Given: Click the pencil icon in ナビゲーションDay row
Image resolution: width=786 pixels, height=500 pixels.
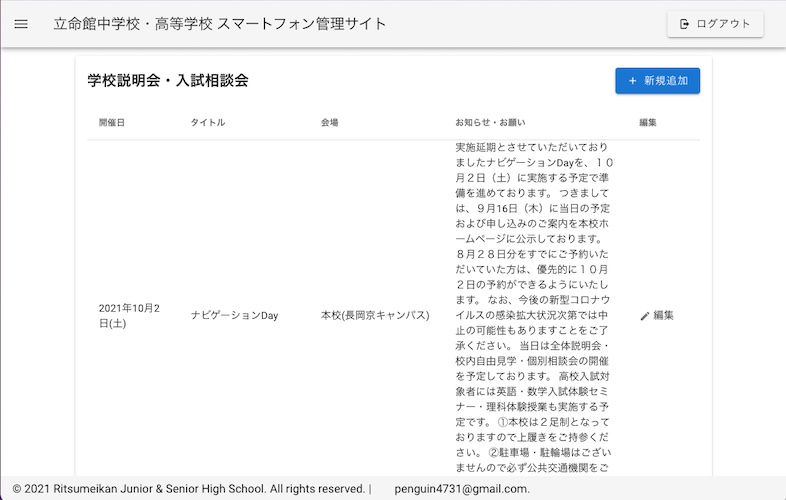Looking at the screenshot, I should (x=645, y=316).
